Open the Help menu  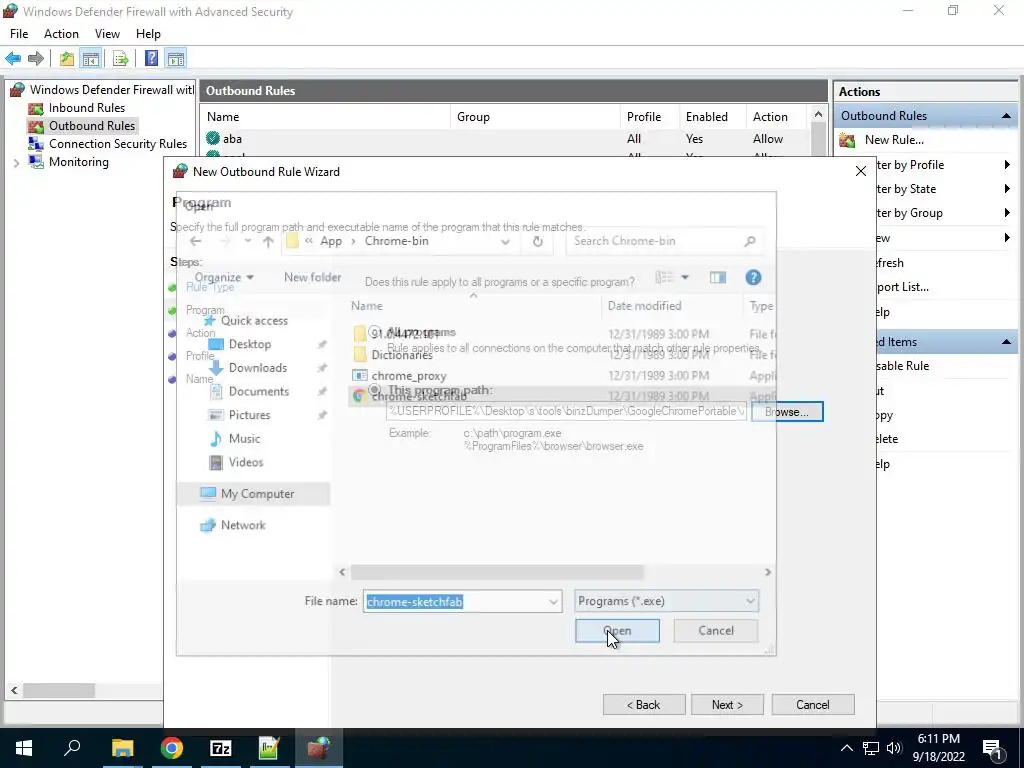coord(148,34)
